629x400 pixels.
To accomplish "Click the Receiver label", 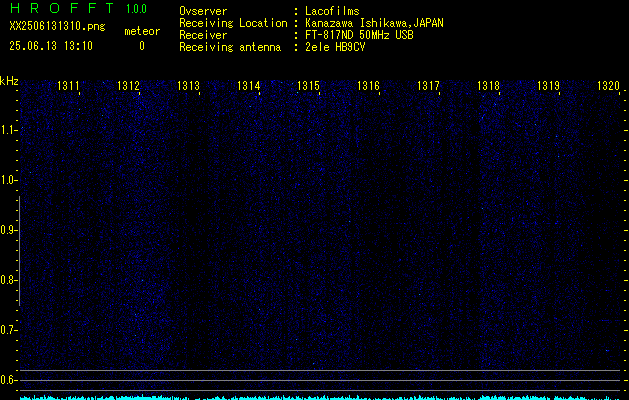I will point(203,35).
